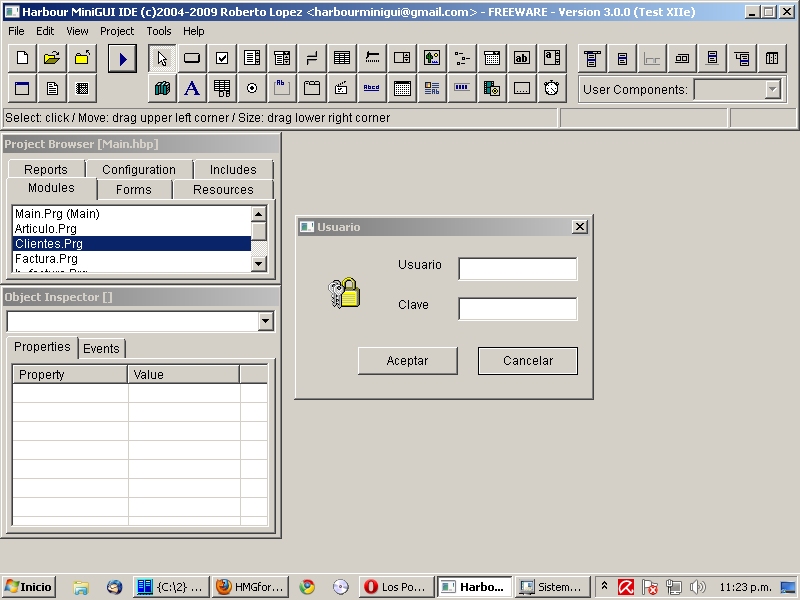The height and width of the screenshot is (600, 800).
Task: Open the File menu
Action: (16, 31)
